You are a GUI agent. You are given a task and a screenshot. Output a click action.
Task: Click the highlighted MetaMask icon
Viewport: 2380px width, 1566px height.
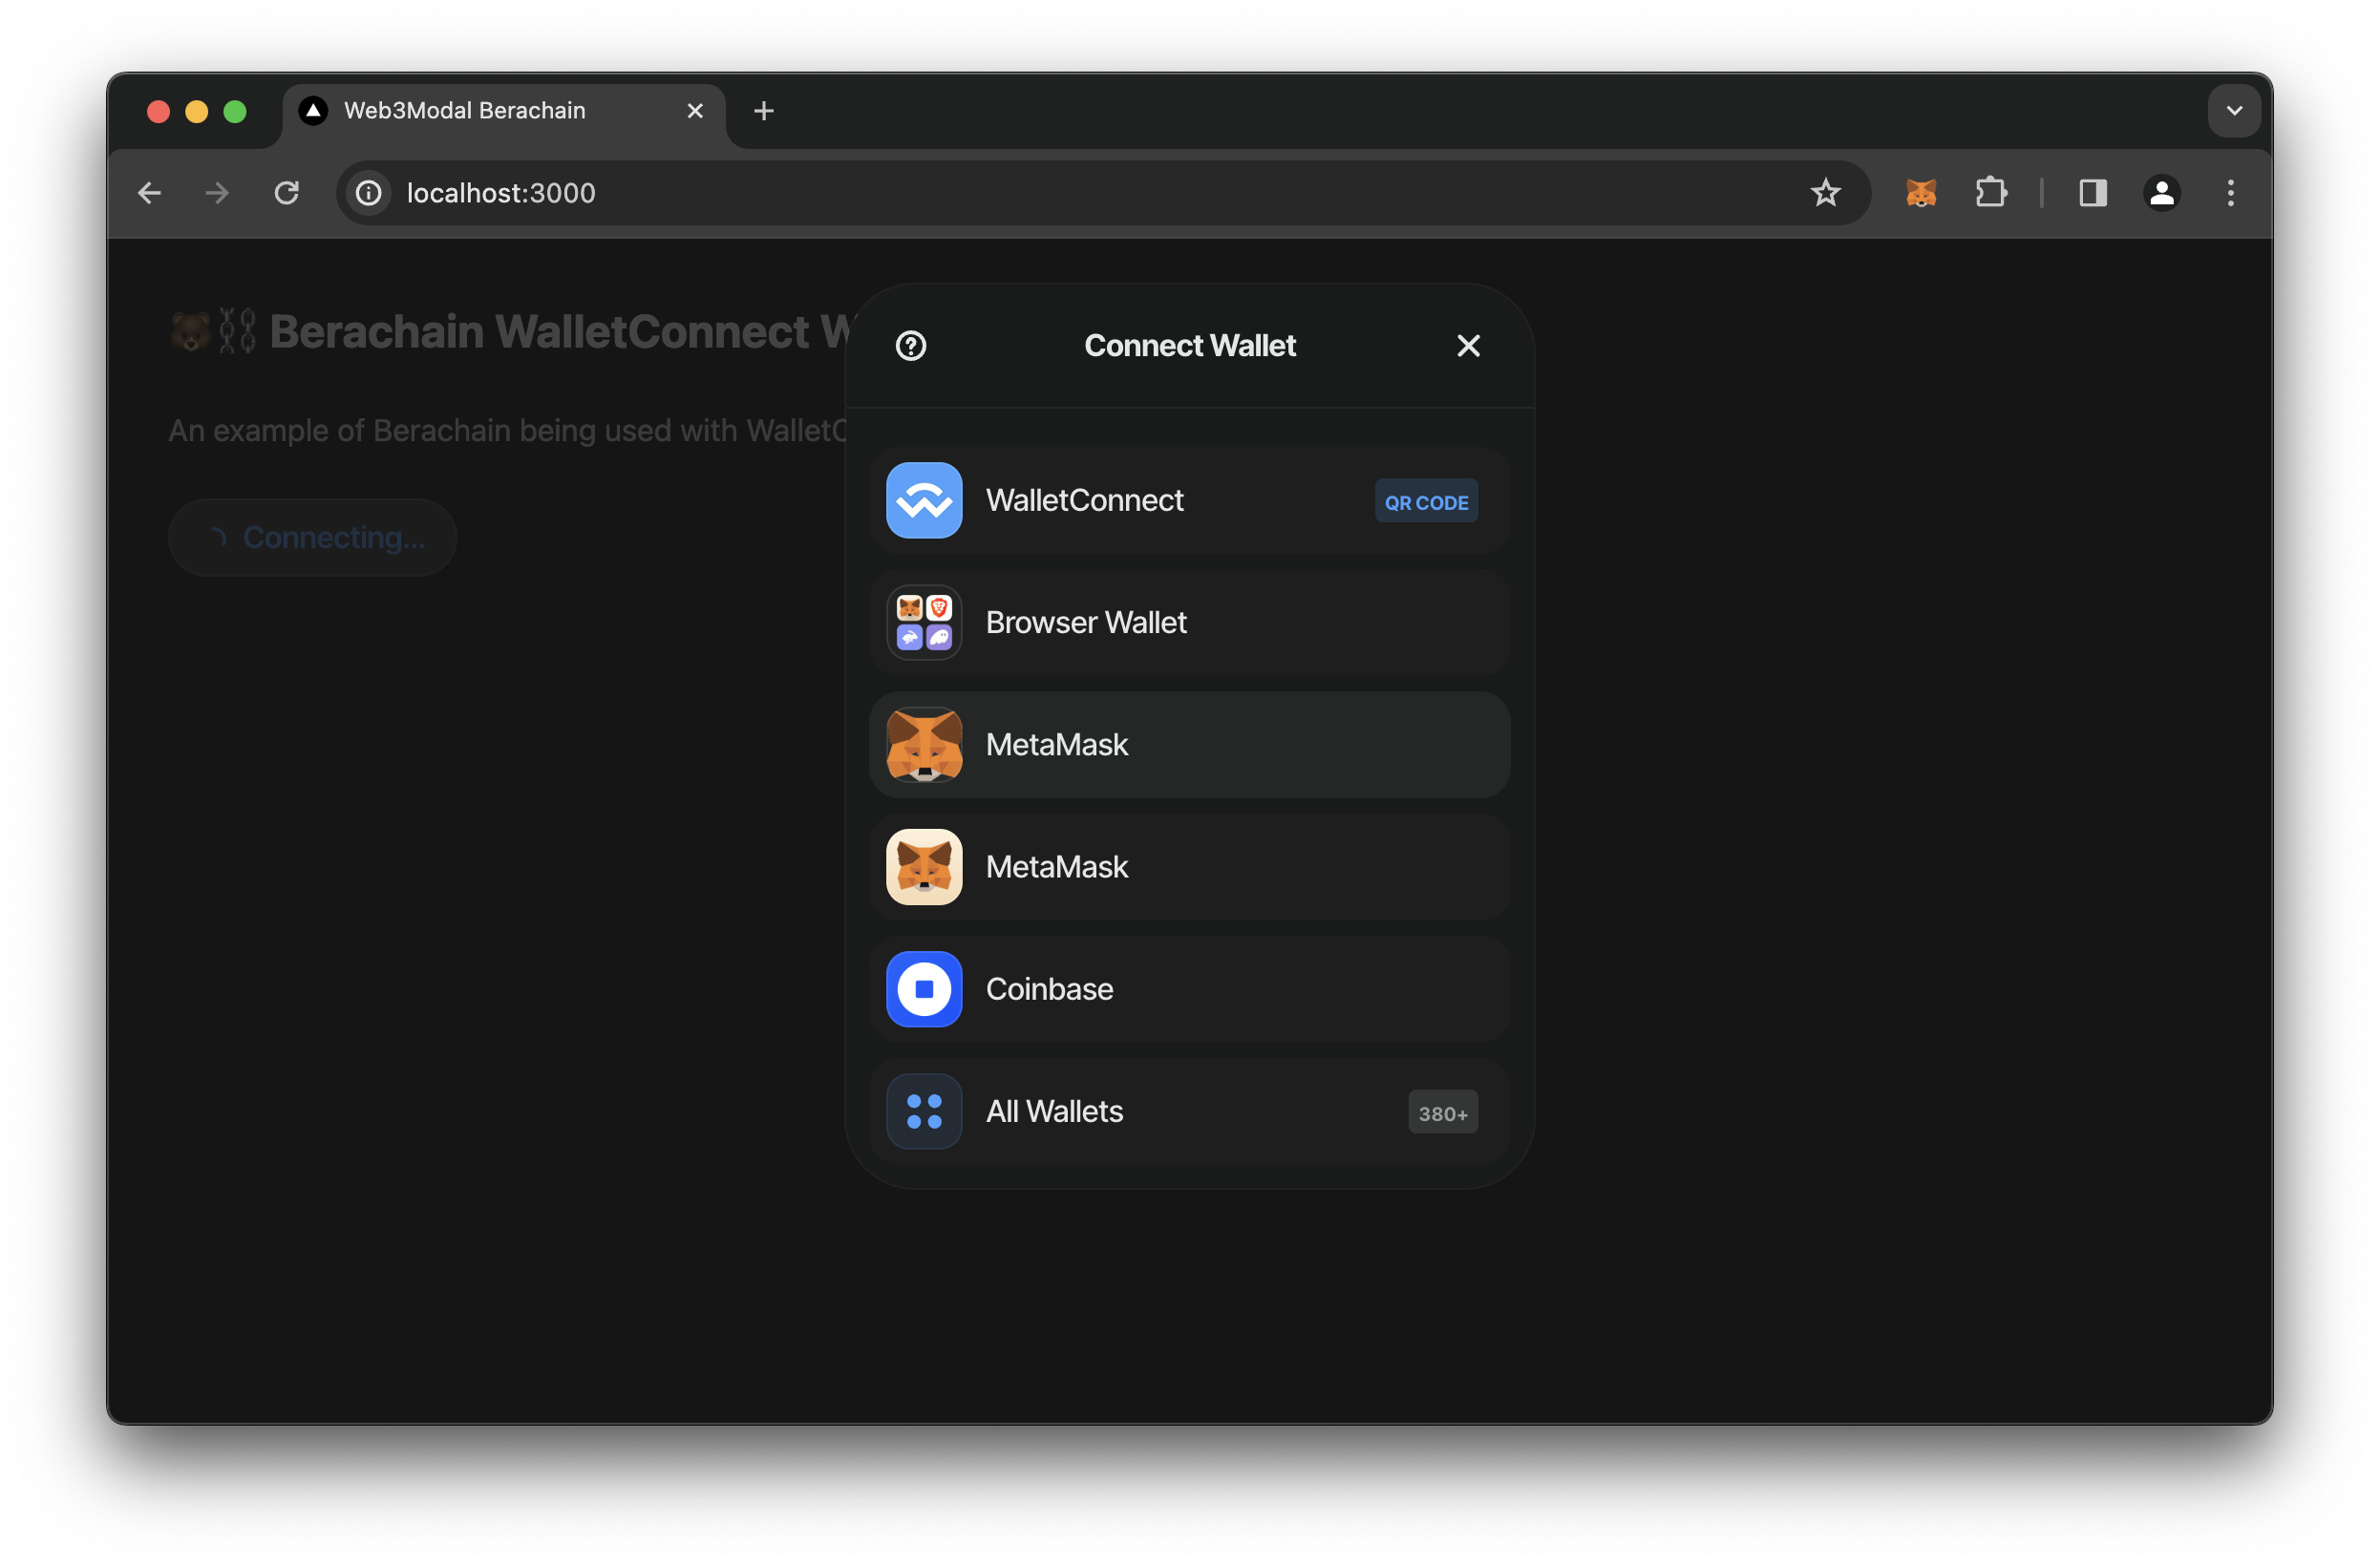point(924,743)
